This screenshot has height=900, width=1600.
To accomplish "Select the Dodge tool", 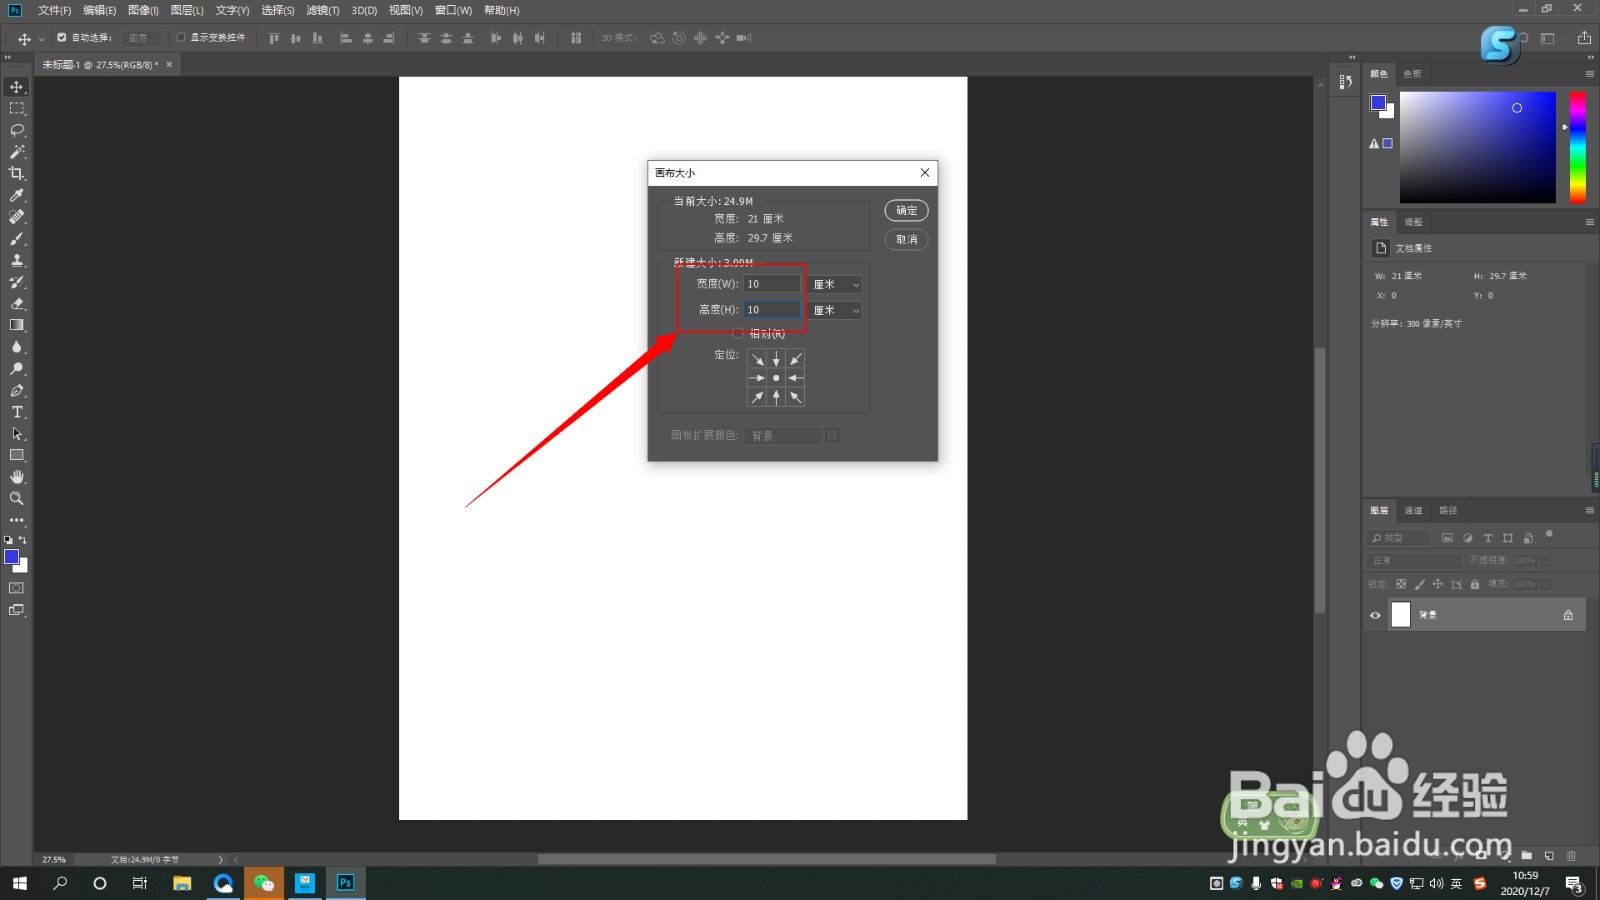I will [x=17, y=369].
